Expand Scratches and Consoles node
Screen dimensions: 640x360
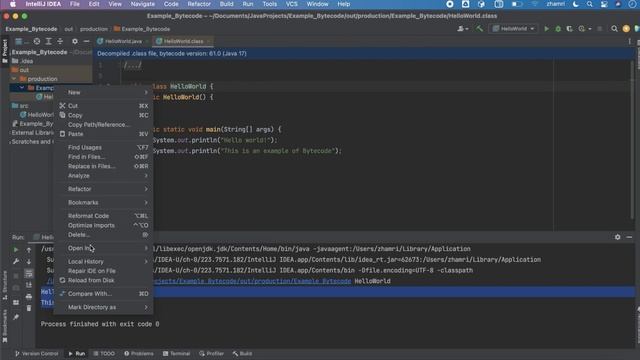click(32, 142)
